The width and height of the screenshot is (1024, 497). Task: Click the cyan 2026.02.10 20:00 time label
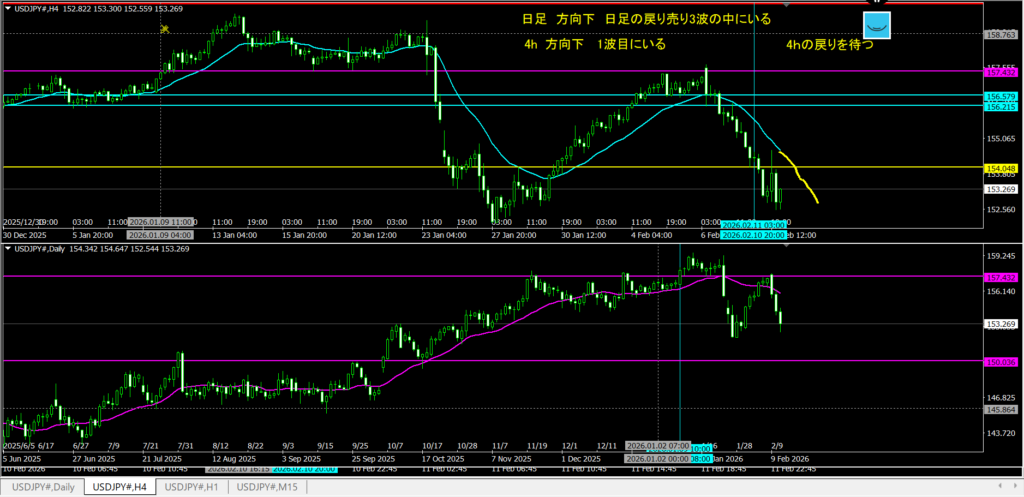tap(752, 234)
